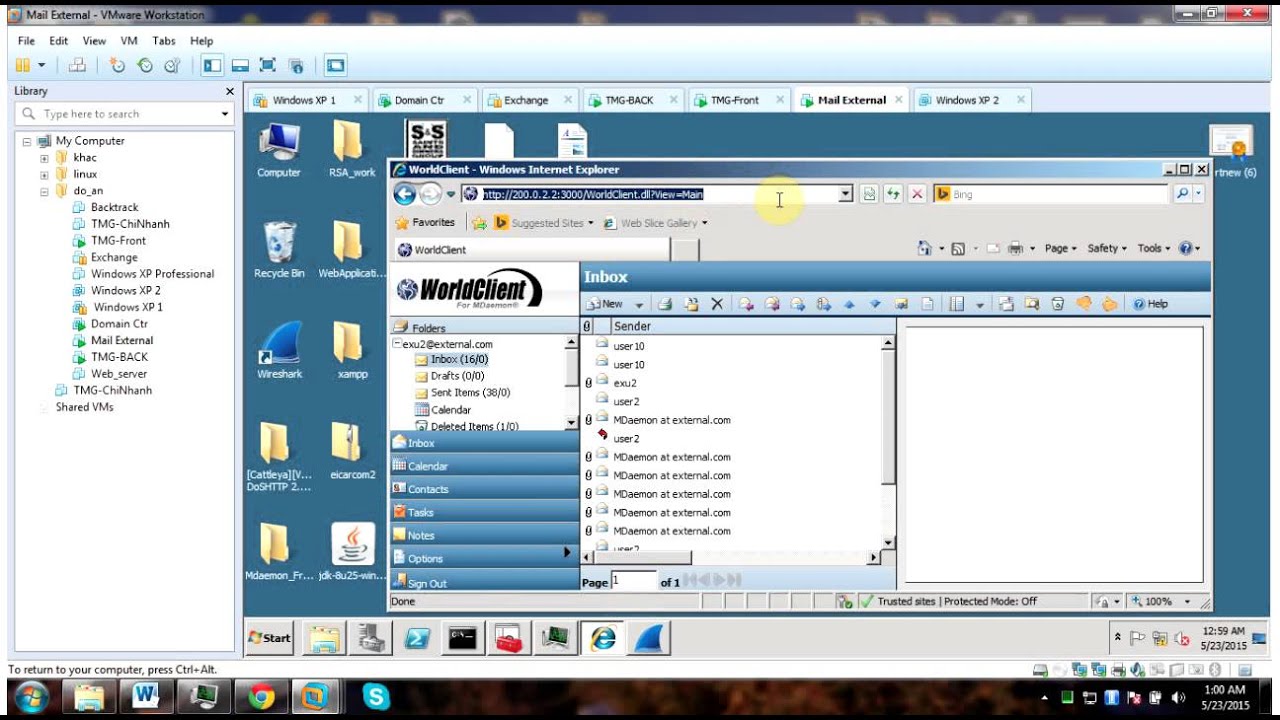This screenshot has width=1280, height=720.
Task: Select Inbox (16/0) folder in tree
Action: click(x=459, y=359)
